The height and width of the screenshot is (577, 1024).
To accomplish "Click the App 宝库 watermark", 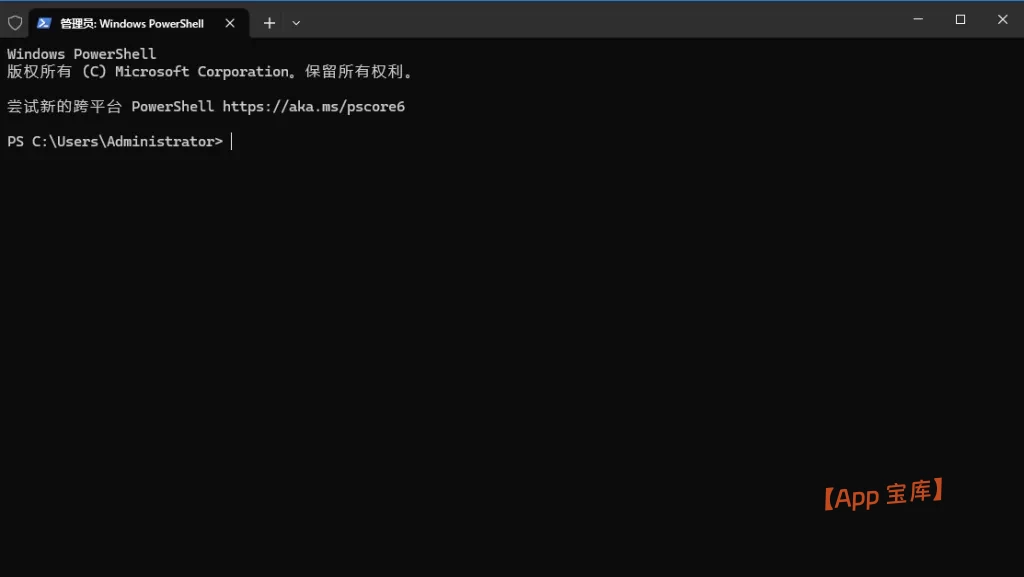I will (x=883, y=494).
